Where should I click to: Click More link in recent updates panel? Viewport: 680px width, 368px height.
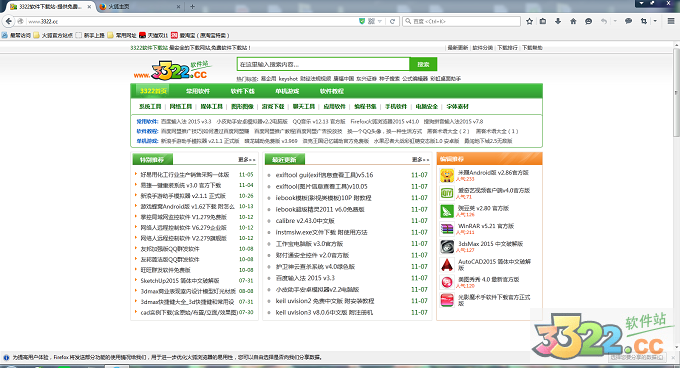[420, 160]
